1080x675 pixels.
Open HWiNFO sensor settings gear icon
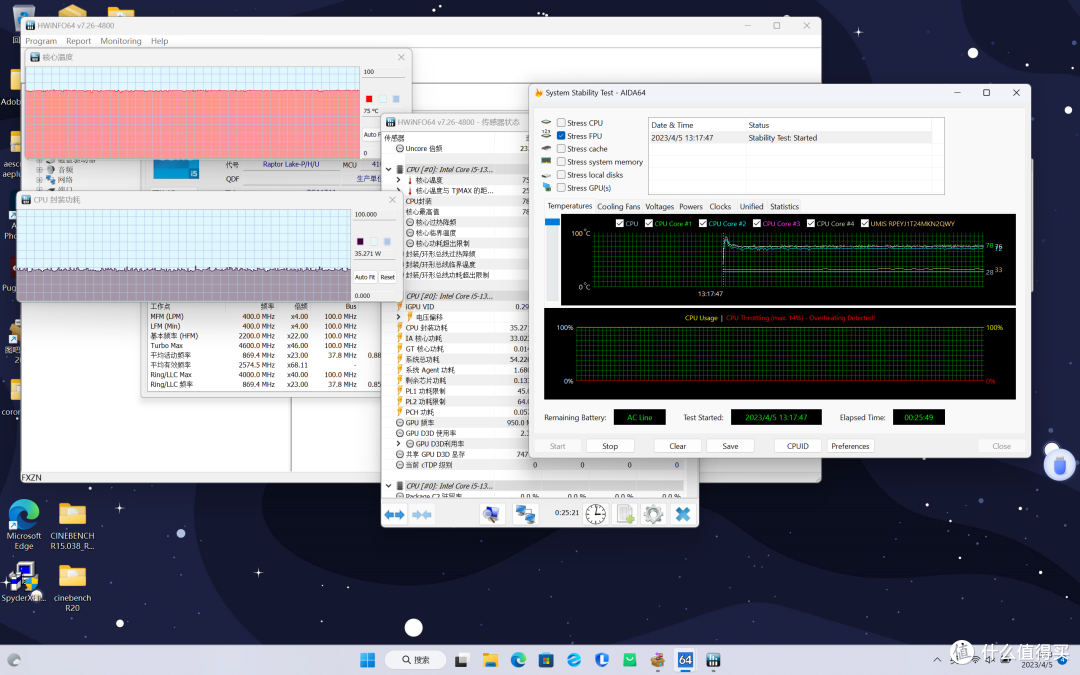[653, 514]
